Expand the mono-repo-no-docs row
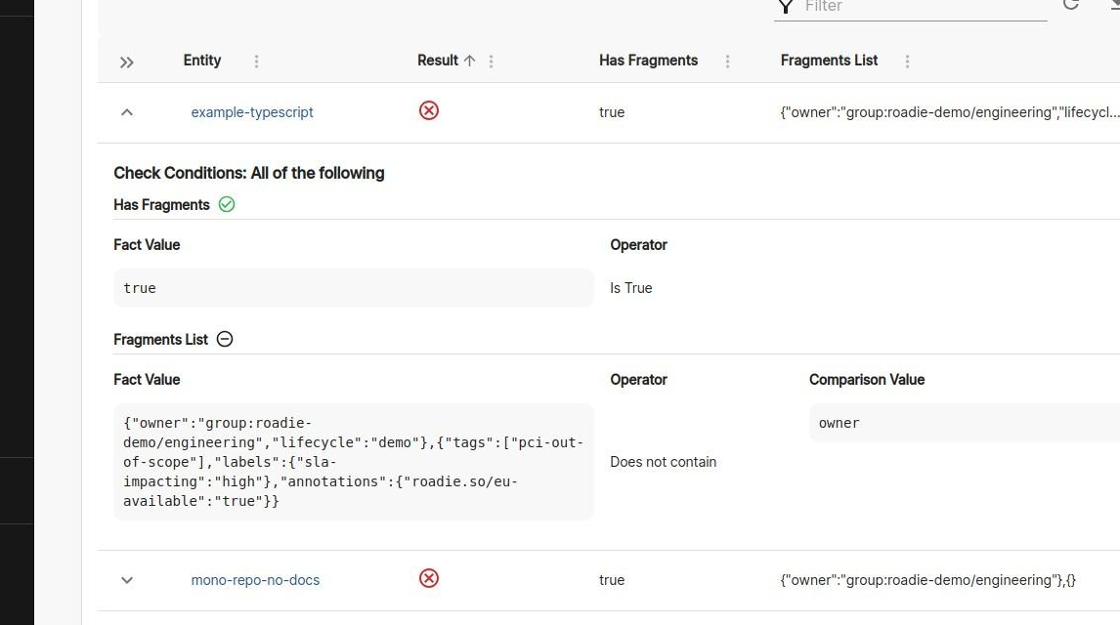The height and width of the screenshot is (625, 1120). tap(127, 580)
